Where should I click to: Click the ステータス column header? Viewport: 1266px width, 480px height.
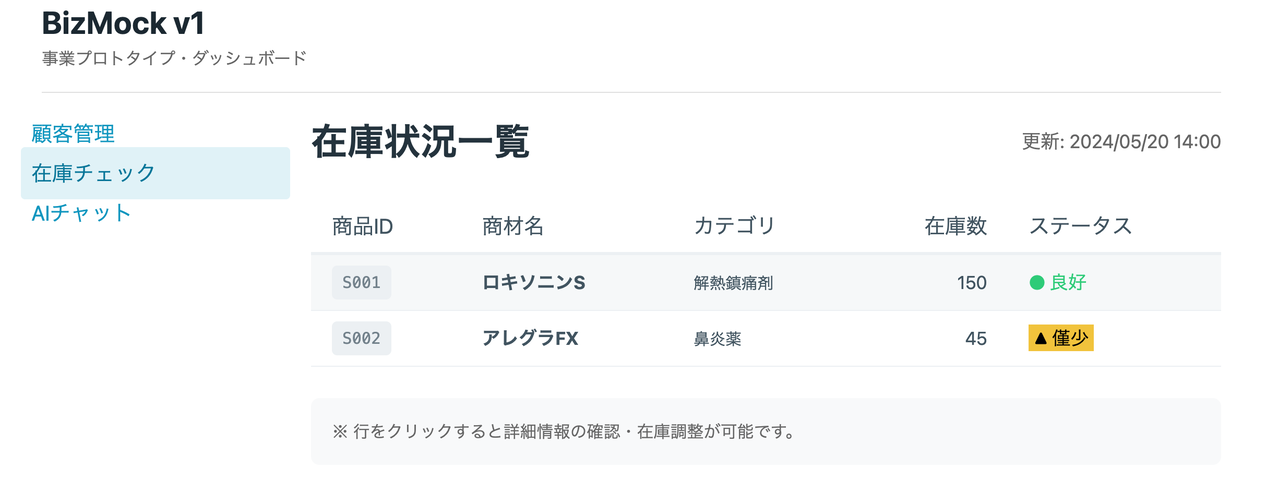tap(1080, 226)
